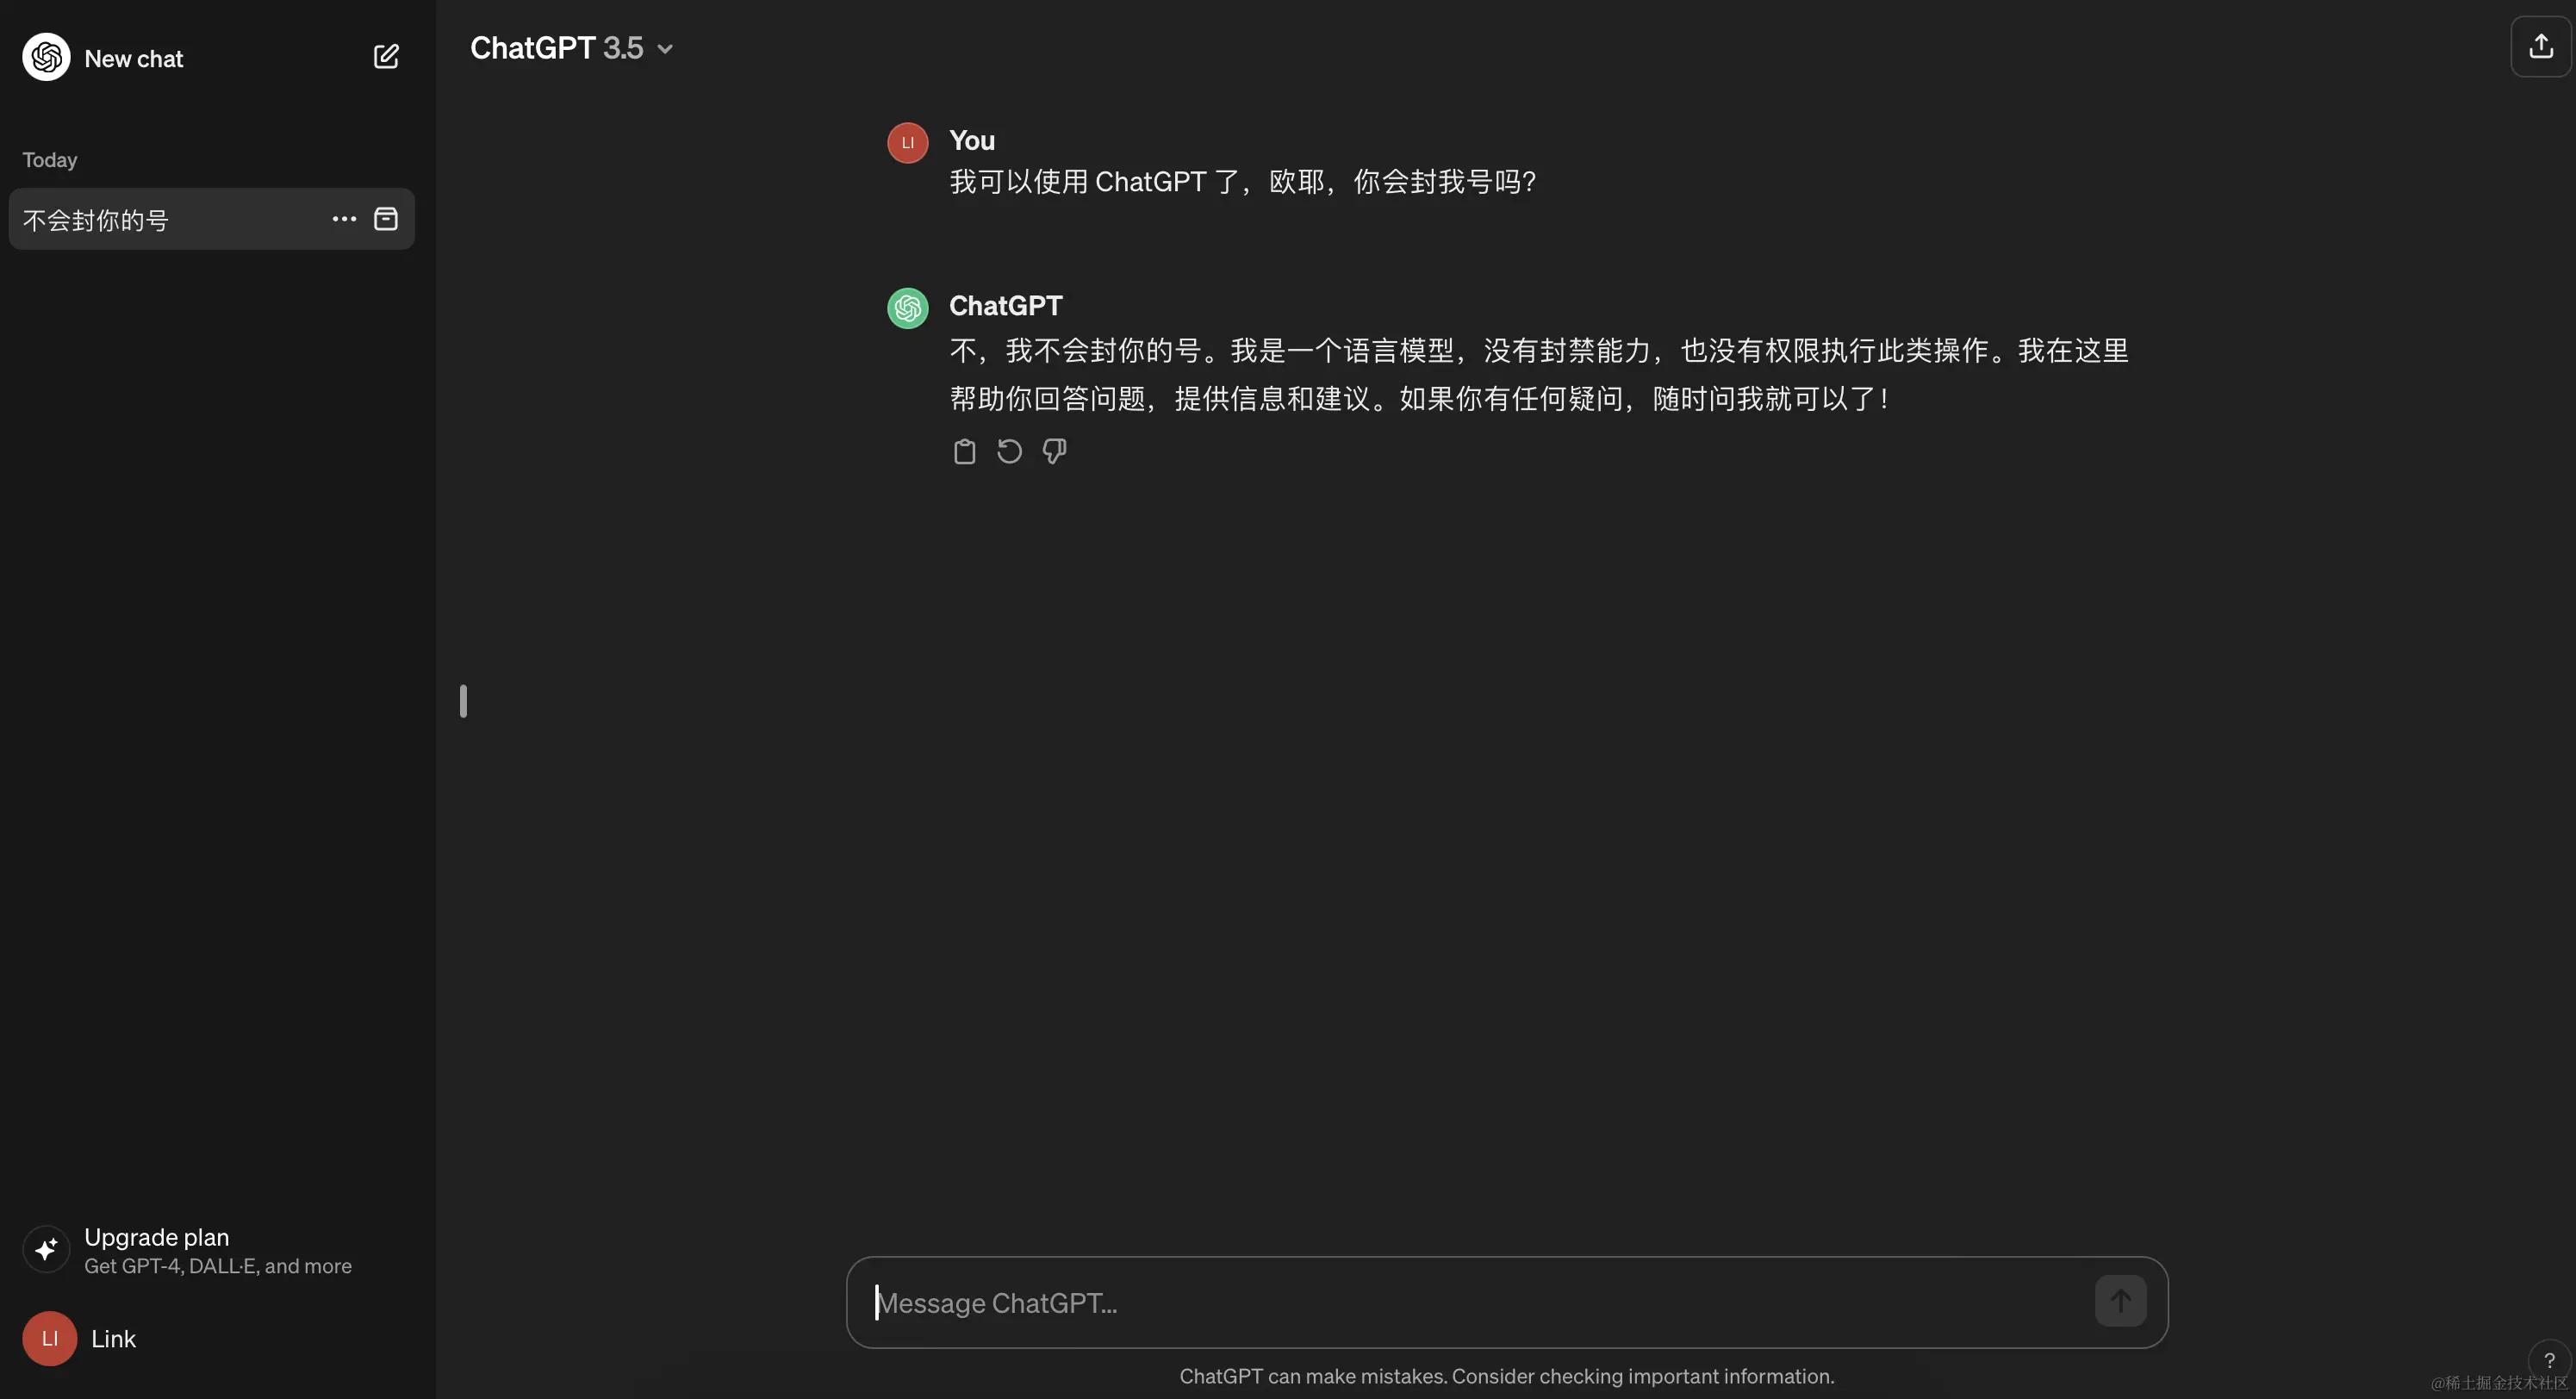Click the new chat compose icon
The height and width of the screenshot is (1399, 2576).
tap(386, 57)
